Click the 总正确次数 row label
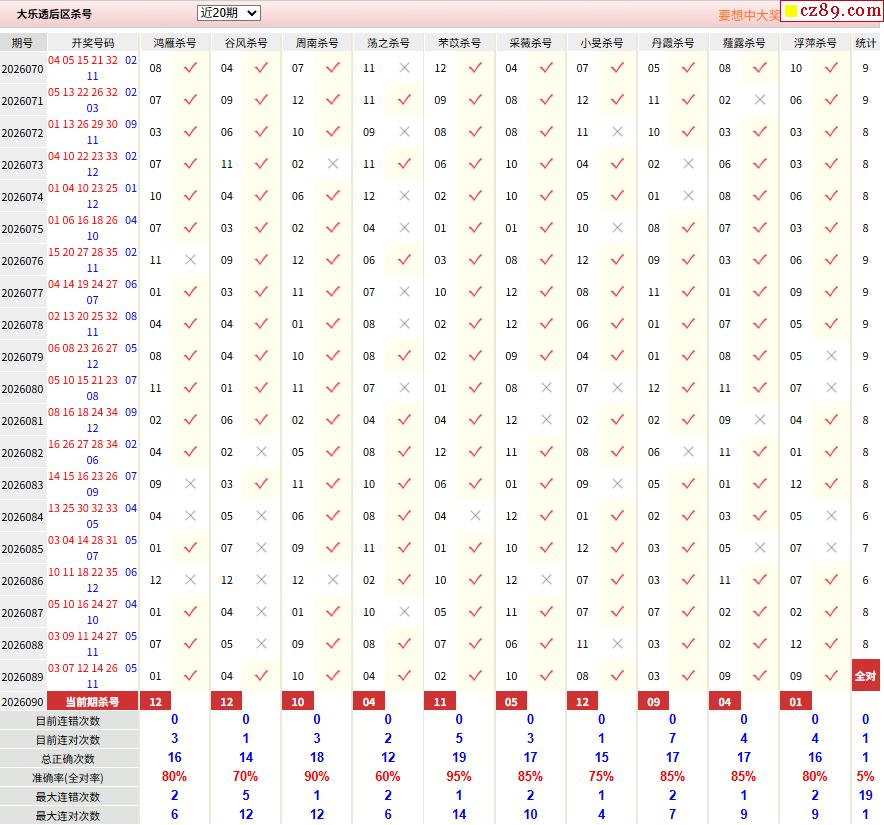Screen dimensions: 884x825 pyautogui.click(x=68, y=759)
